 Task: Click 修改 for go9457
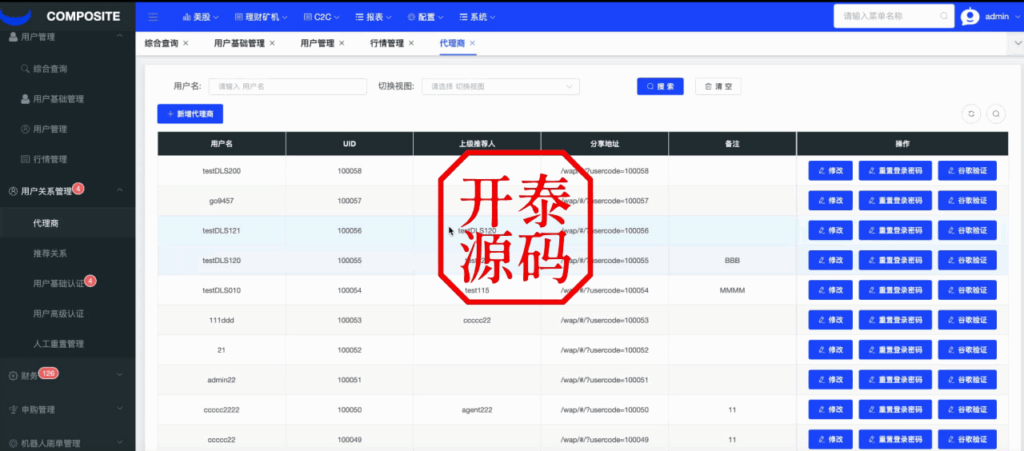[830, 200]
